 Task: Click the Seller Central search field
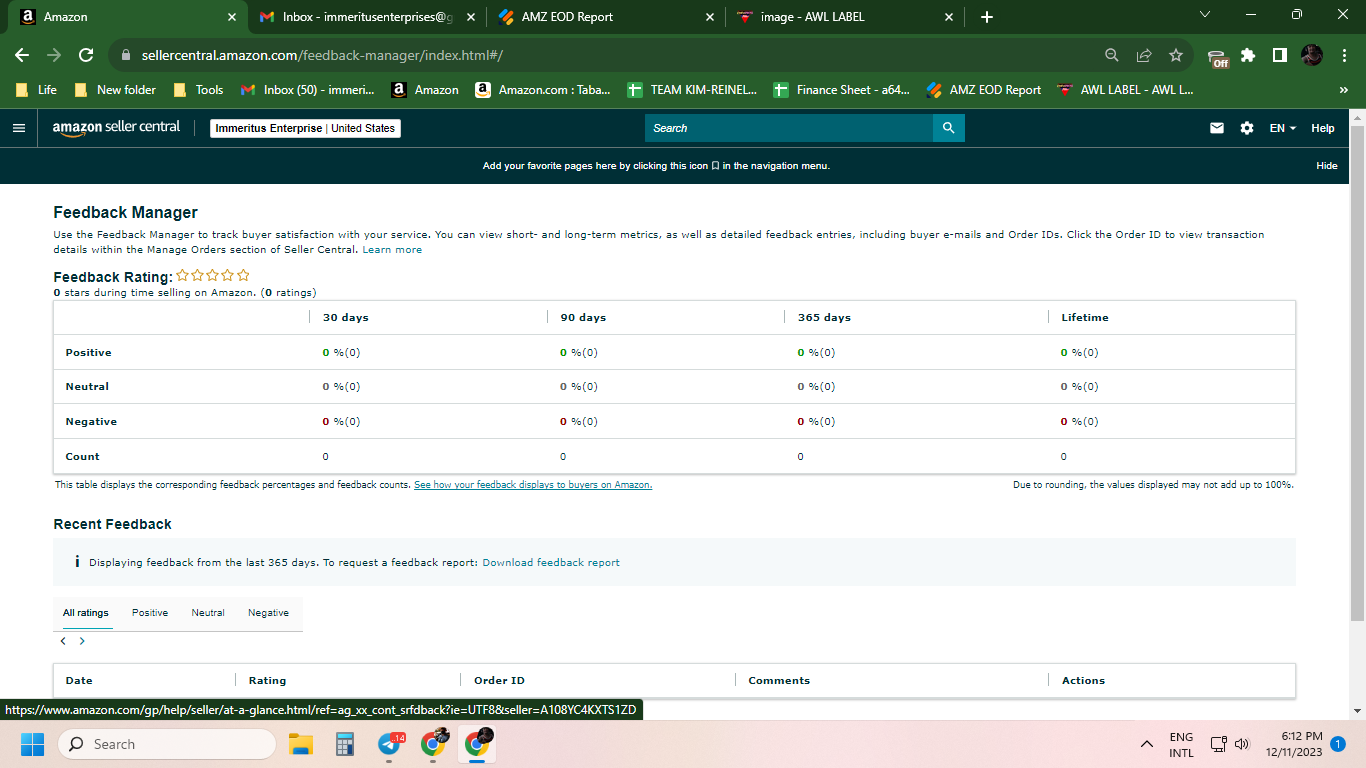(789, 128)
